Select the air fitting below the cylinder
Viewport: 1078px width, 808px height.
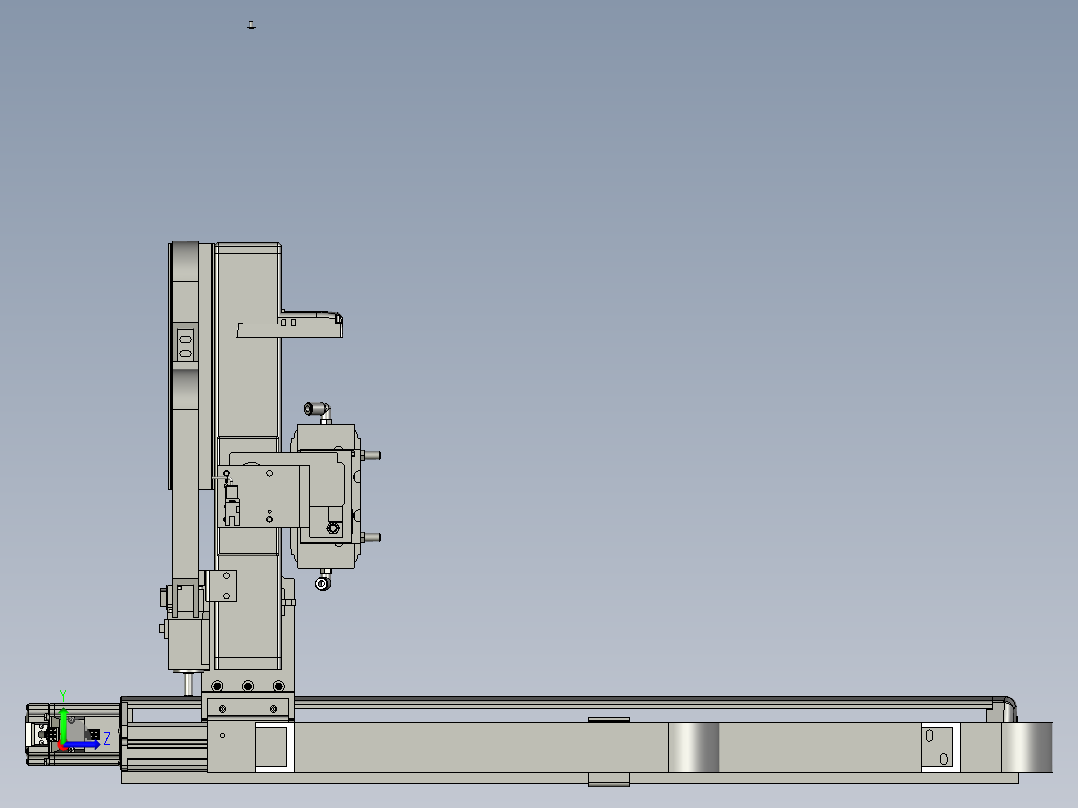pos(323,580)
